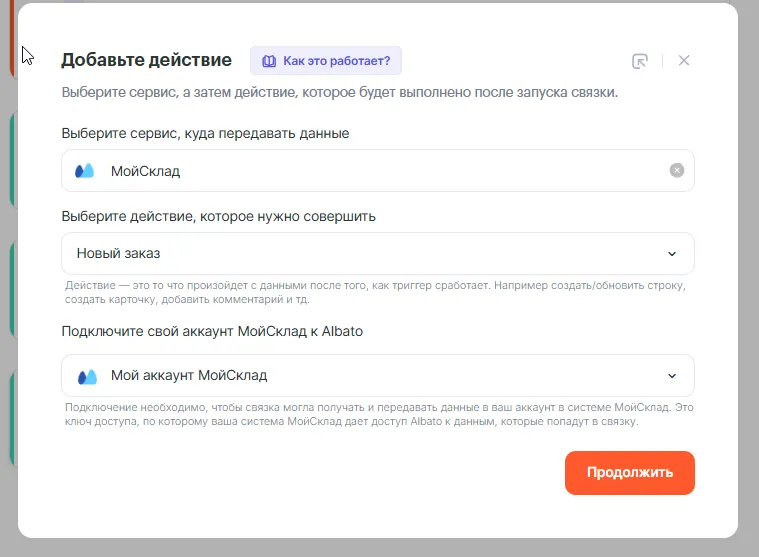Click the book icon beside "Как это работает?"

[268, 61]
